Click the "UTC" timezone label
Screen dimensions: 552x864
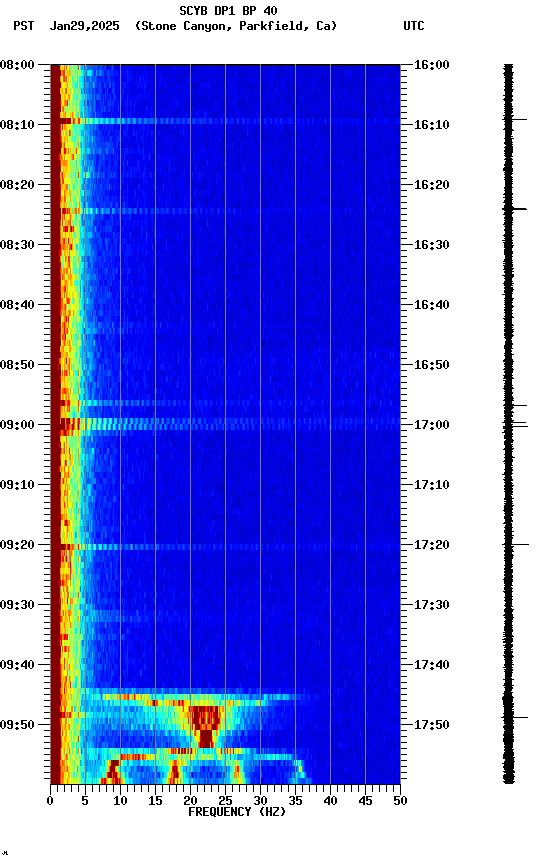[x=414, y=26]
